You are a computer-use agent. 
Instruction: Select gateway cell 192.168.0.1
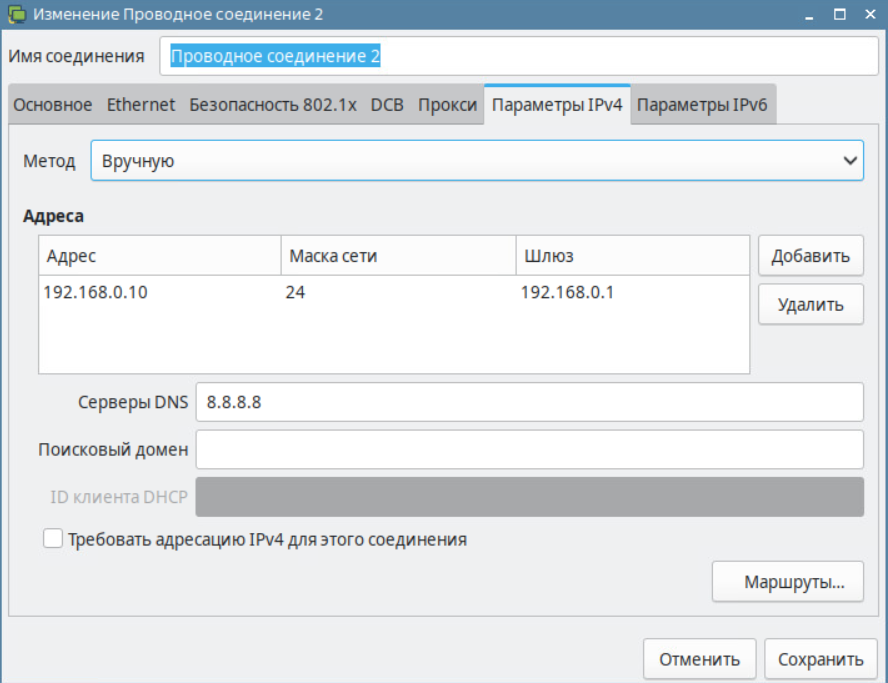[633, 292]
